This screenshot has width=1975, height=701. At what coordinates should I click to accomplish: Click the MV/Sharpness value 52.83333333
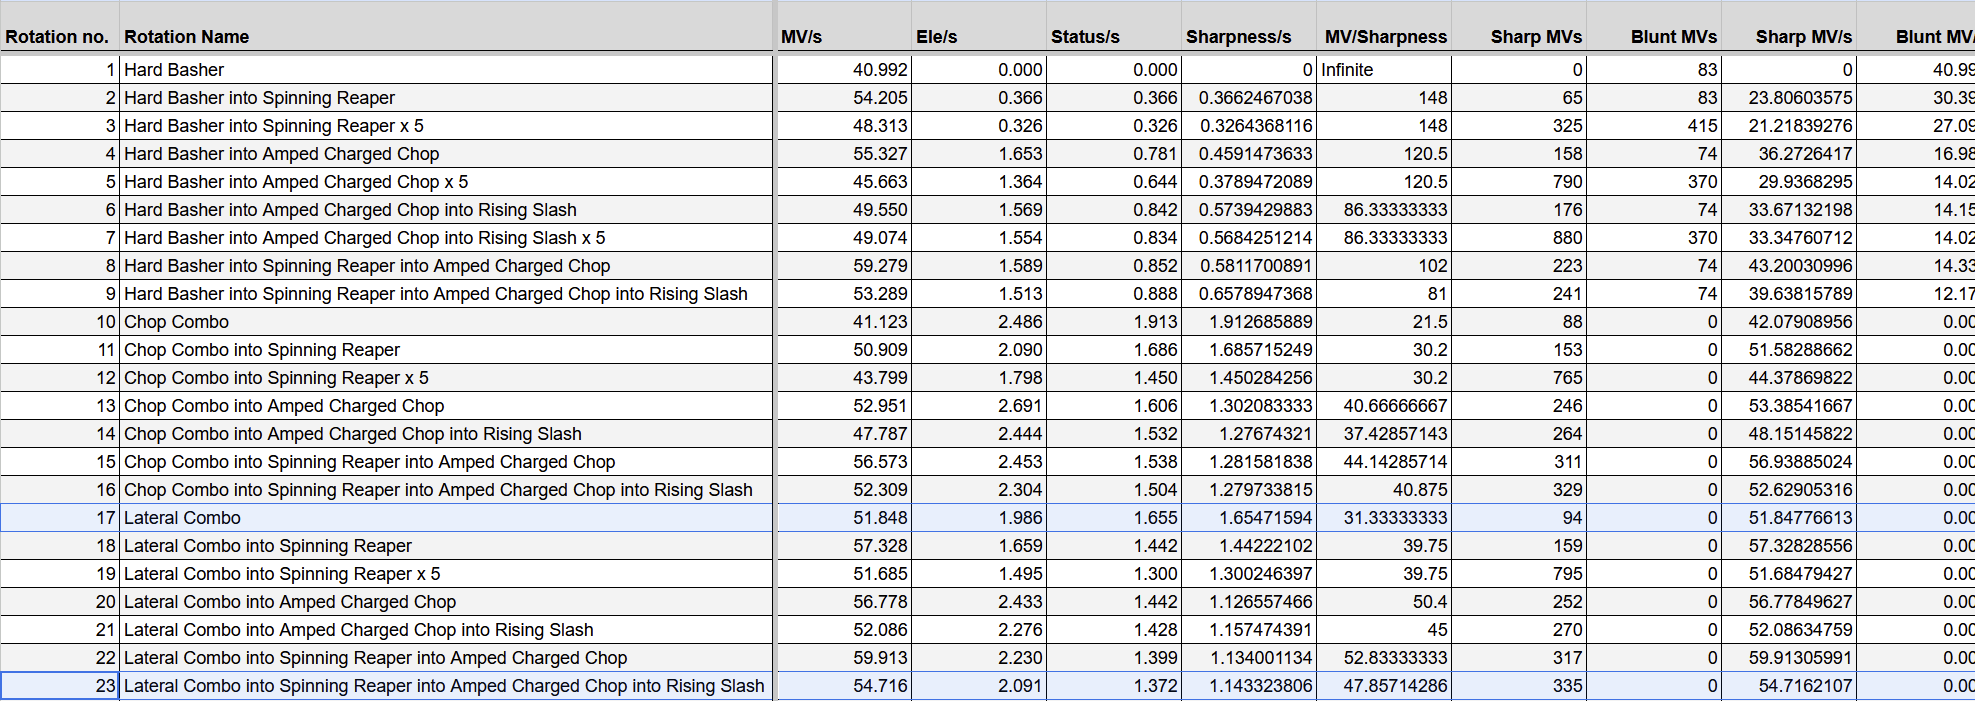[x=1384, y=658]
